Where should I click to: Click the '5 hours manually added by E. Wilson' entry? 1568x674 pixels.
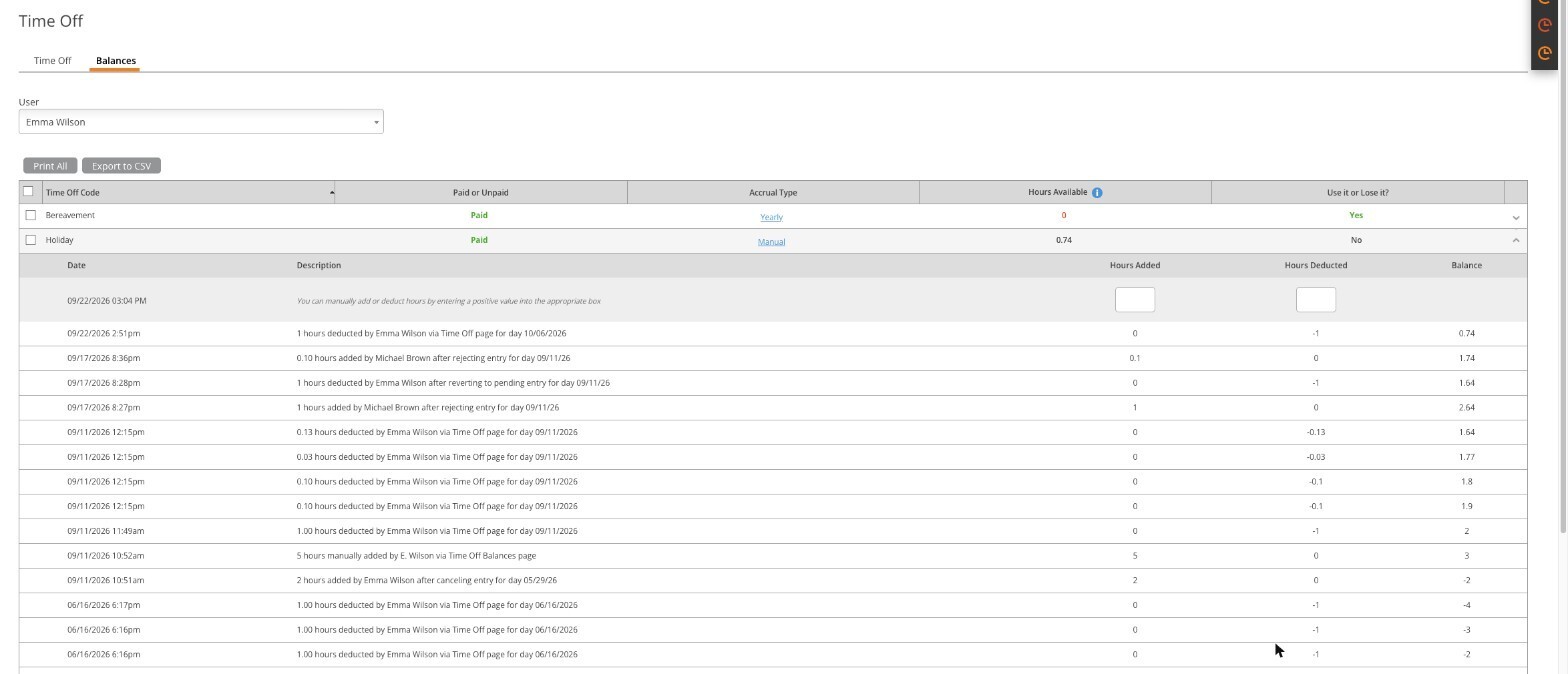[416, 556]
